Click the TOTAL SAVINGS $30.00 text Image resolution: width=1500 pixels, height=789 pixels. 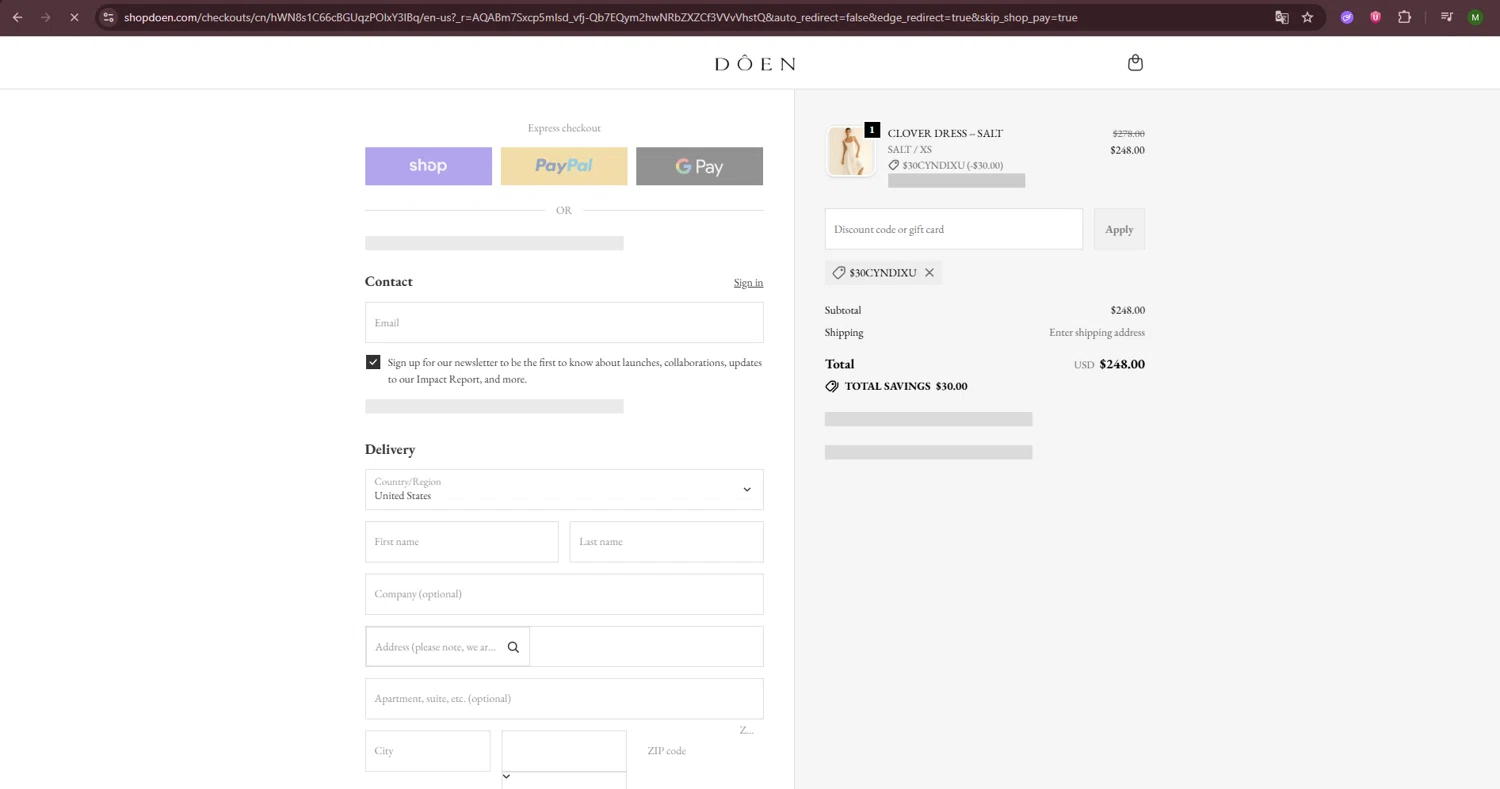click(x=906, y=386)
